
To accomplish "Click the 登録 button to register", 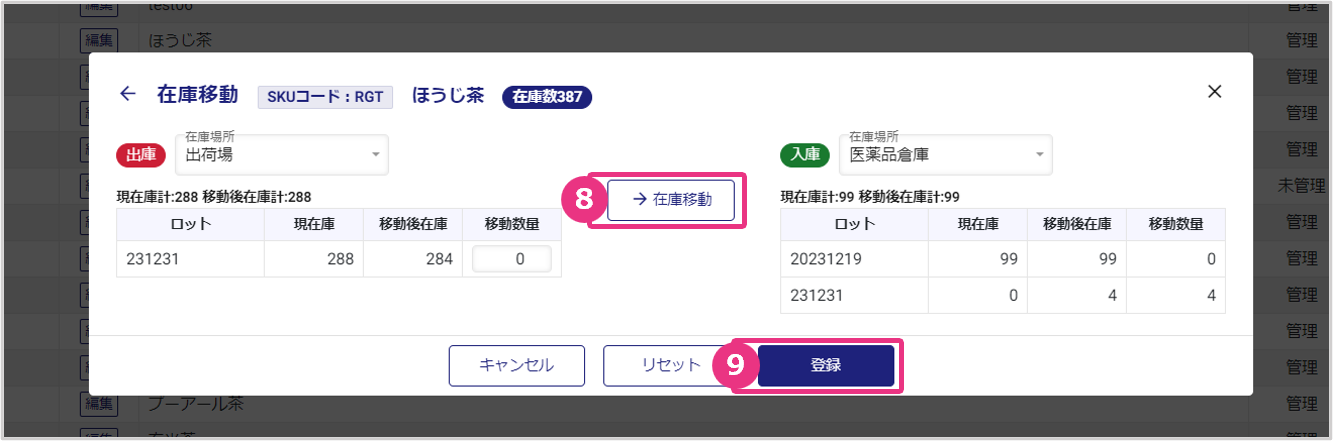I will 825,365.
